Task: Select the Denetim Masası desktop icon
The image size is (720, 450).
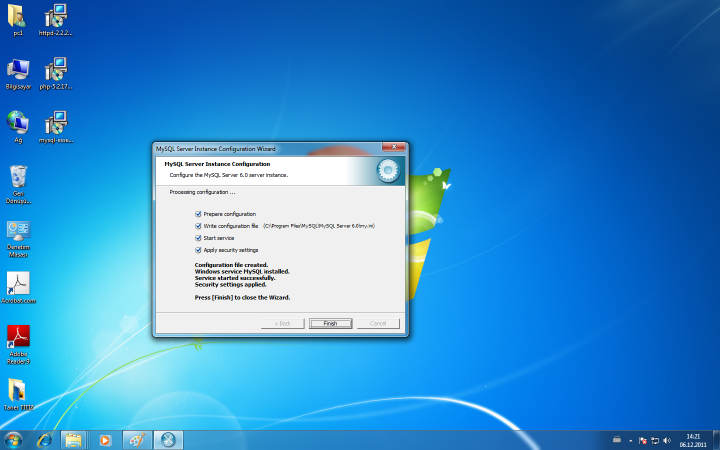Action: tap(18, 232)
